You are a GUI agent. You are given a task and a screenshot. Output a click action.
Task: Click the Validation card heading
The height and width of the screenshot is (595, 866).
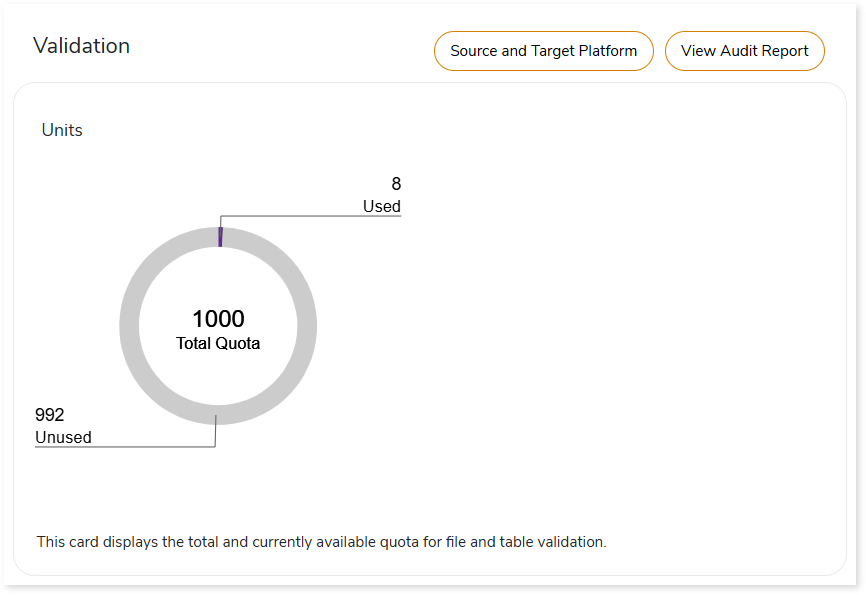(x=81, y=46)
